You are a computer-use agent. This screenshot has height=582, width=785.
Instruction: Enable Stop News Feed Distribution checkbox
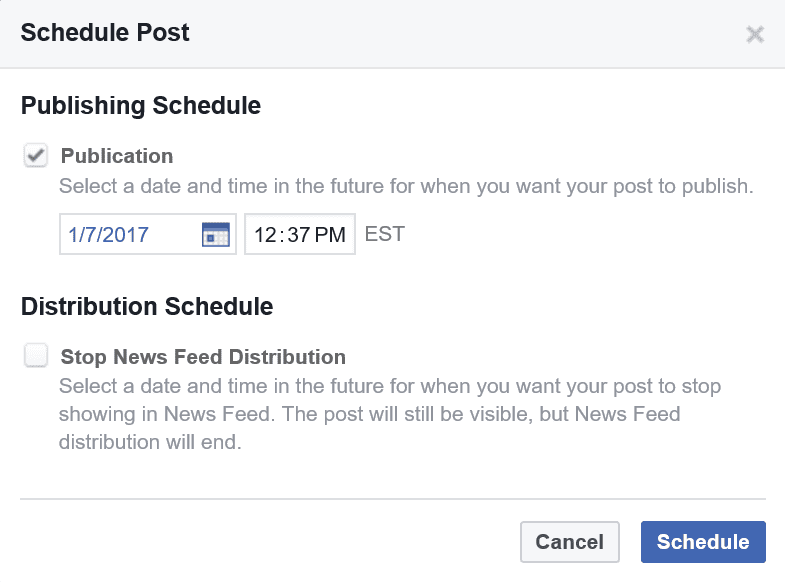[x=36, y=355]
